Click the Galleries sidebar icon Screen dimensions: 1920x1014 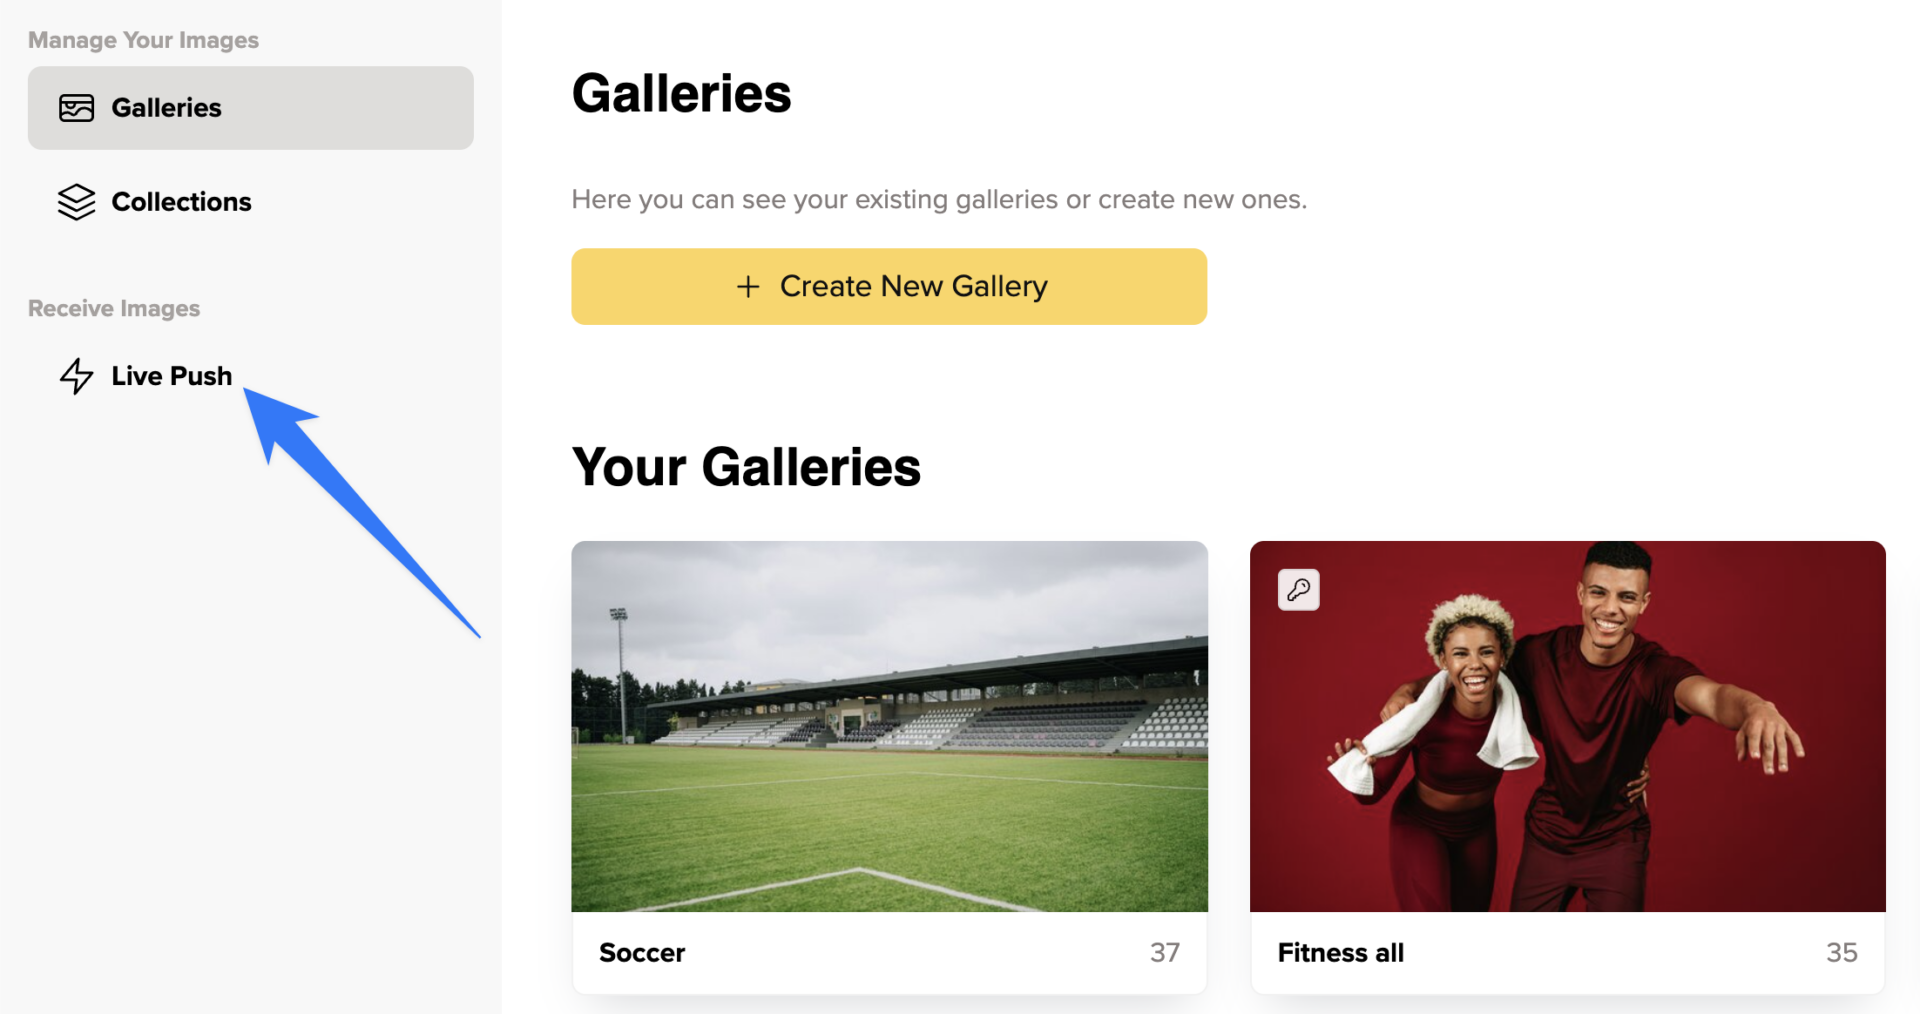(x=76, y=108)
